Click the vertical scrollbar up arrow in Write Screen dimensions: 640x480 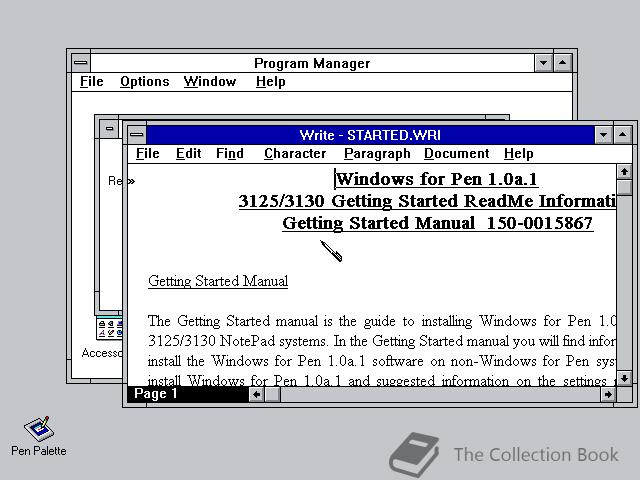pos(624,172)
